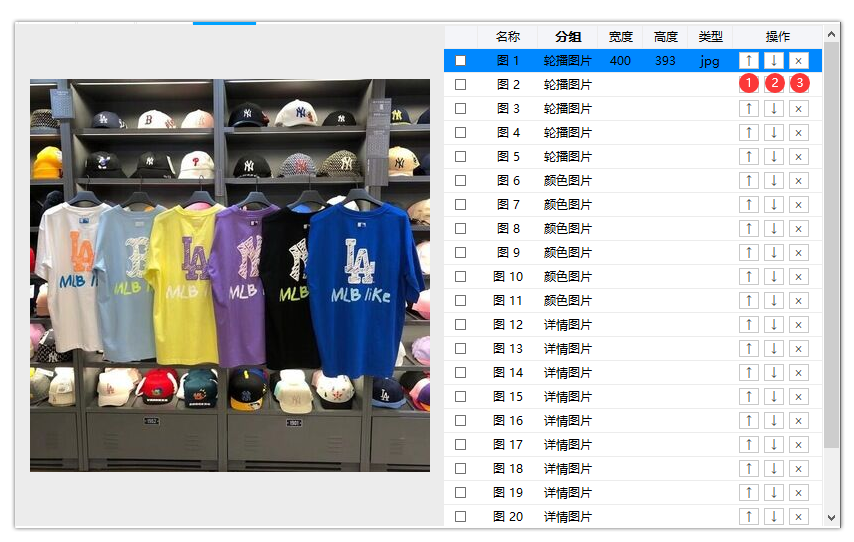Click the 颜色图片 group of 图 10

[x=568, y=276]
